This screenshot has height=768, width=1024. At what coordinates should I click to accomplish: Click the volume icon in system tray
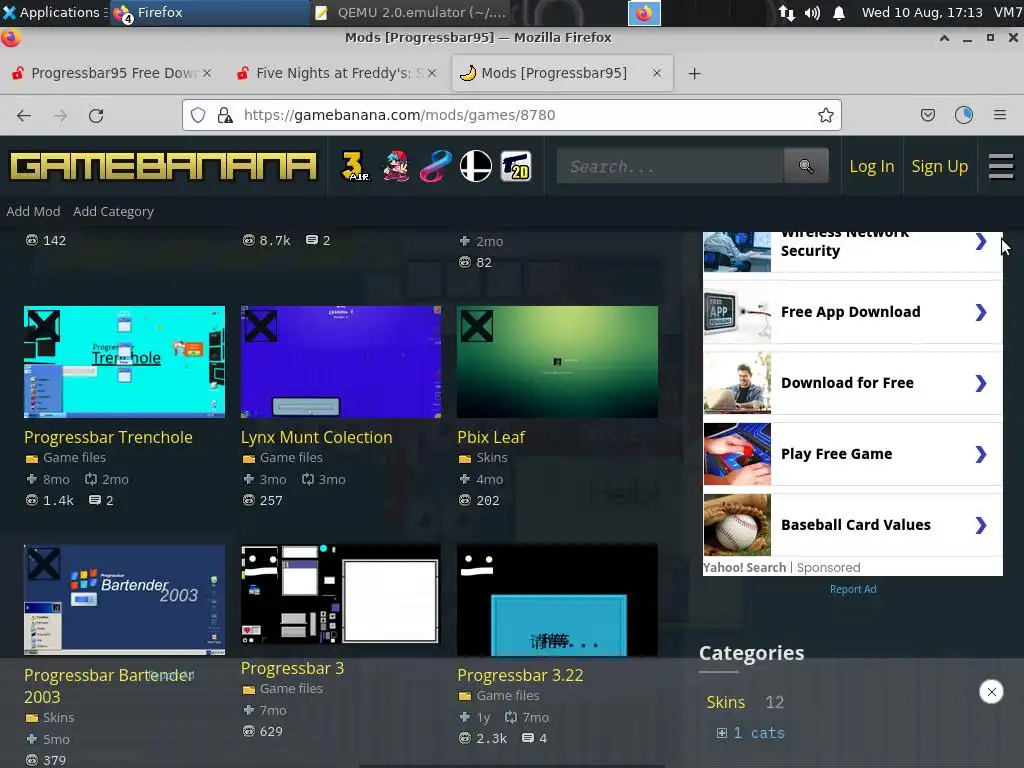(x=812, y=13)
